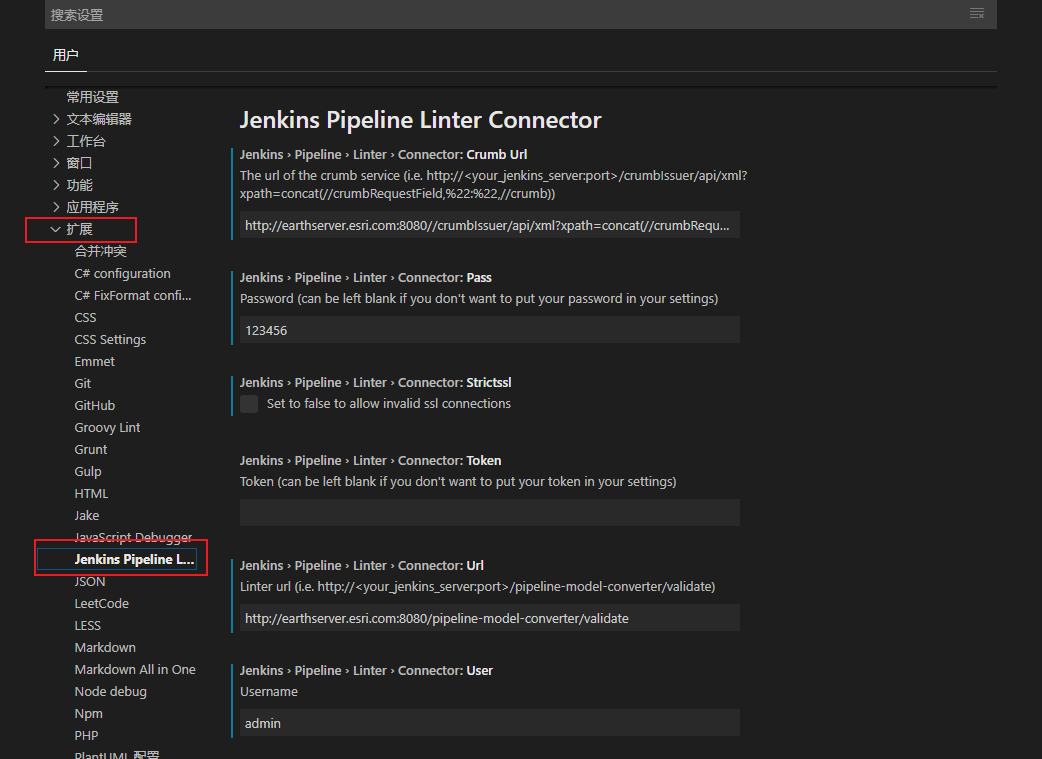
Task: Switch to the 用户 tab
Action: coord(65,55)
